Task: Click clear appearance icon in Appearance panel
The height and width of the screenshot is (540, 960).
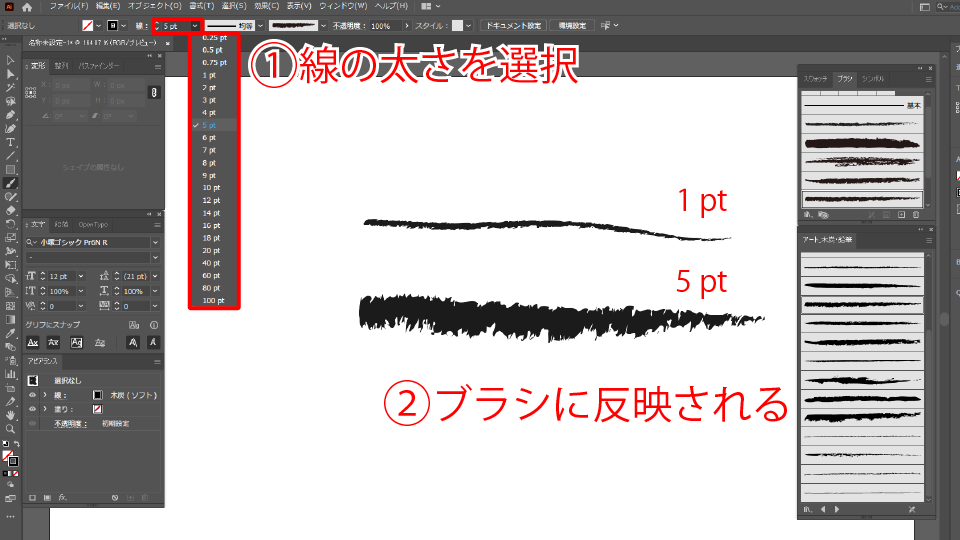Action: pos(114,498)
